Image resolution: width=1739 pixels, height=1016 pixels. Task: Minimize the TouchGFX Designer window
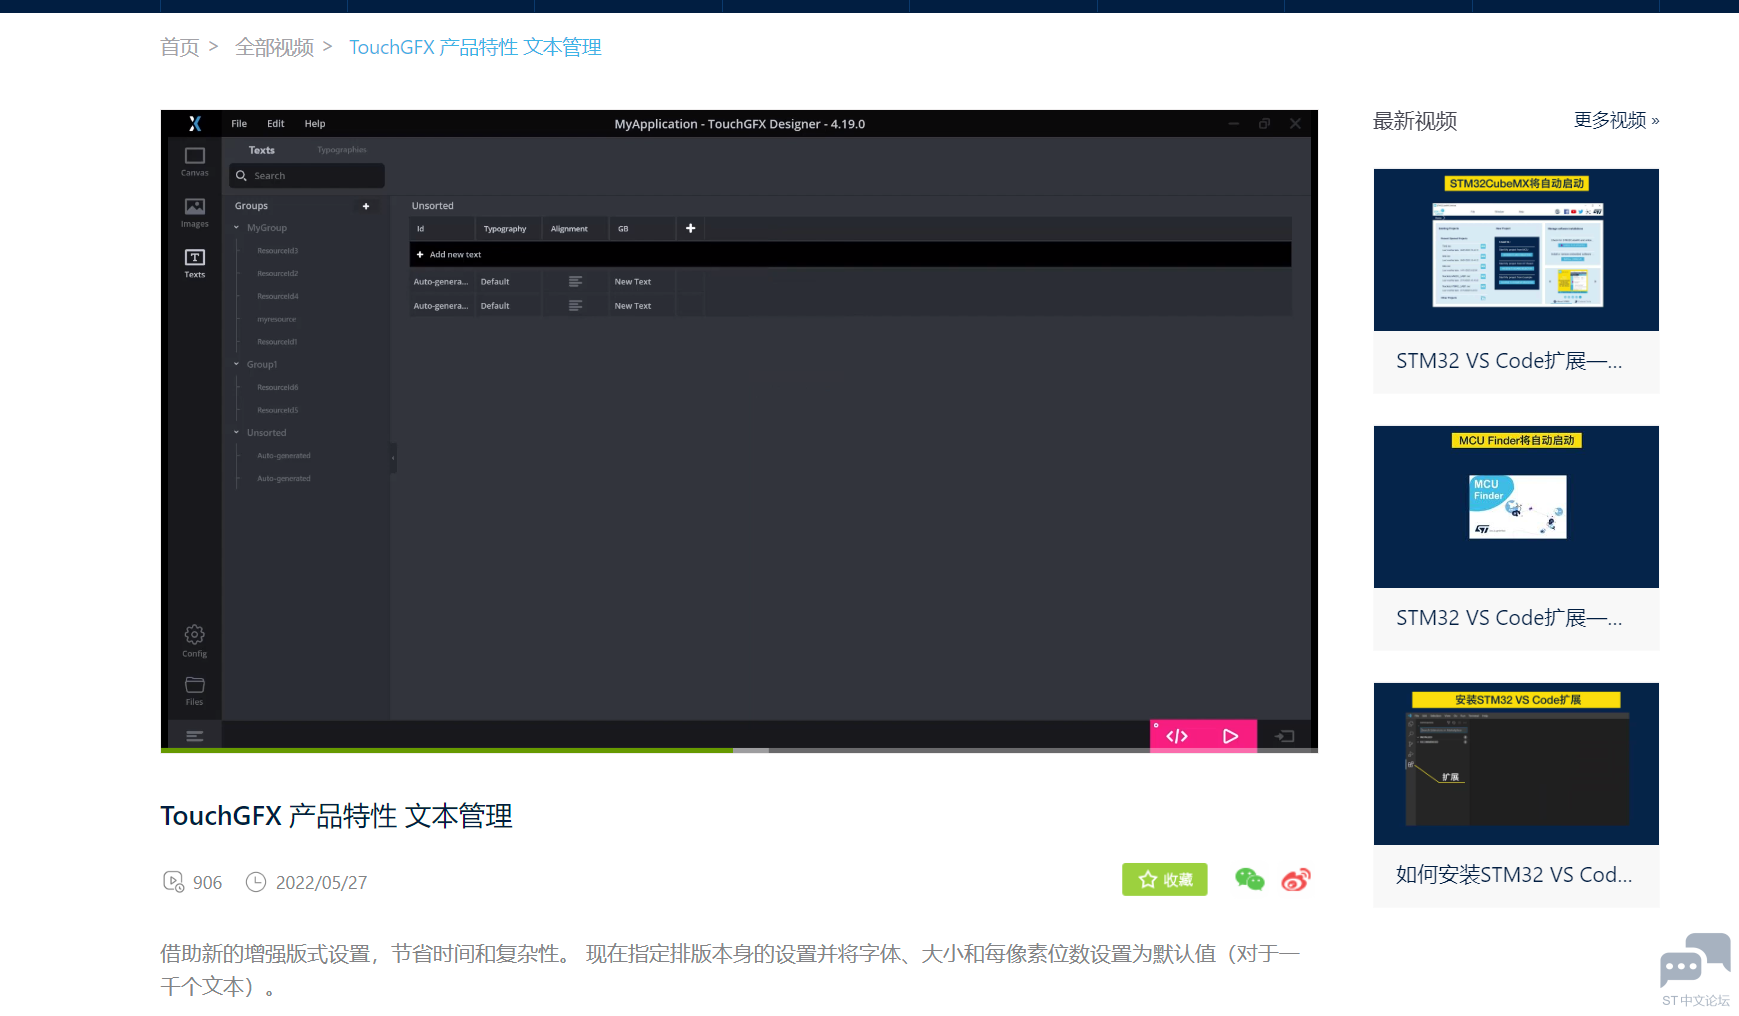pyautogui.click(x=1234, y=124)
